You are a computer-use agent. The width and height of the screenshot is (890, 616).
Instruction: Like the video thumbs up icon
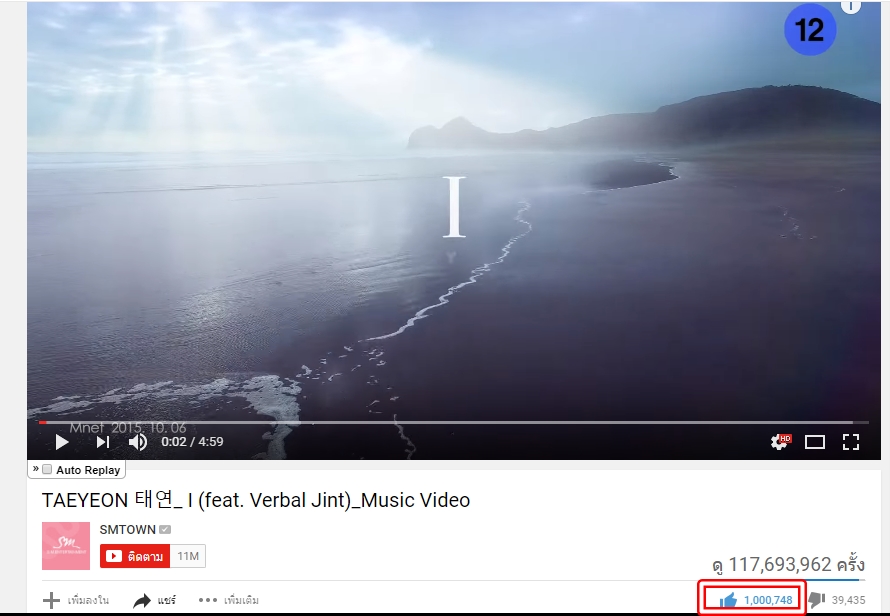coord(728,600)
